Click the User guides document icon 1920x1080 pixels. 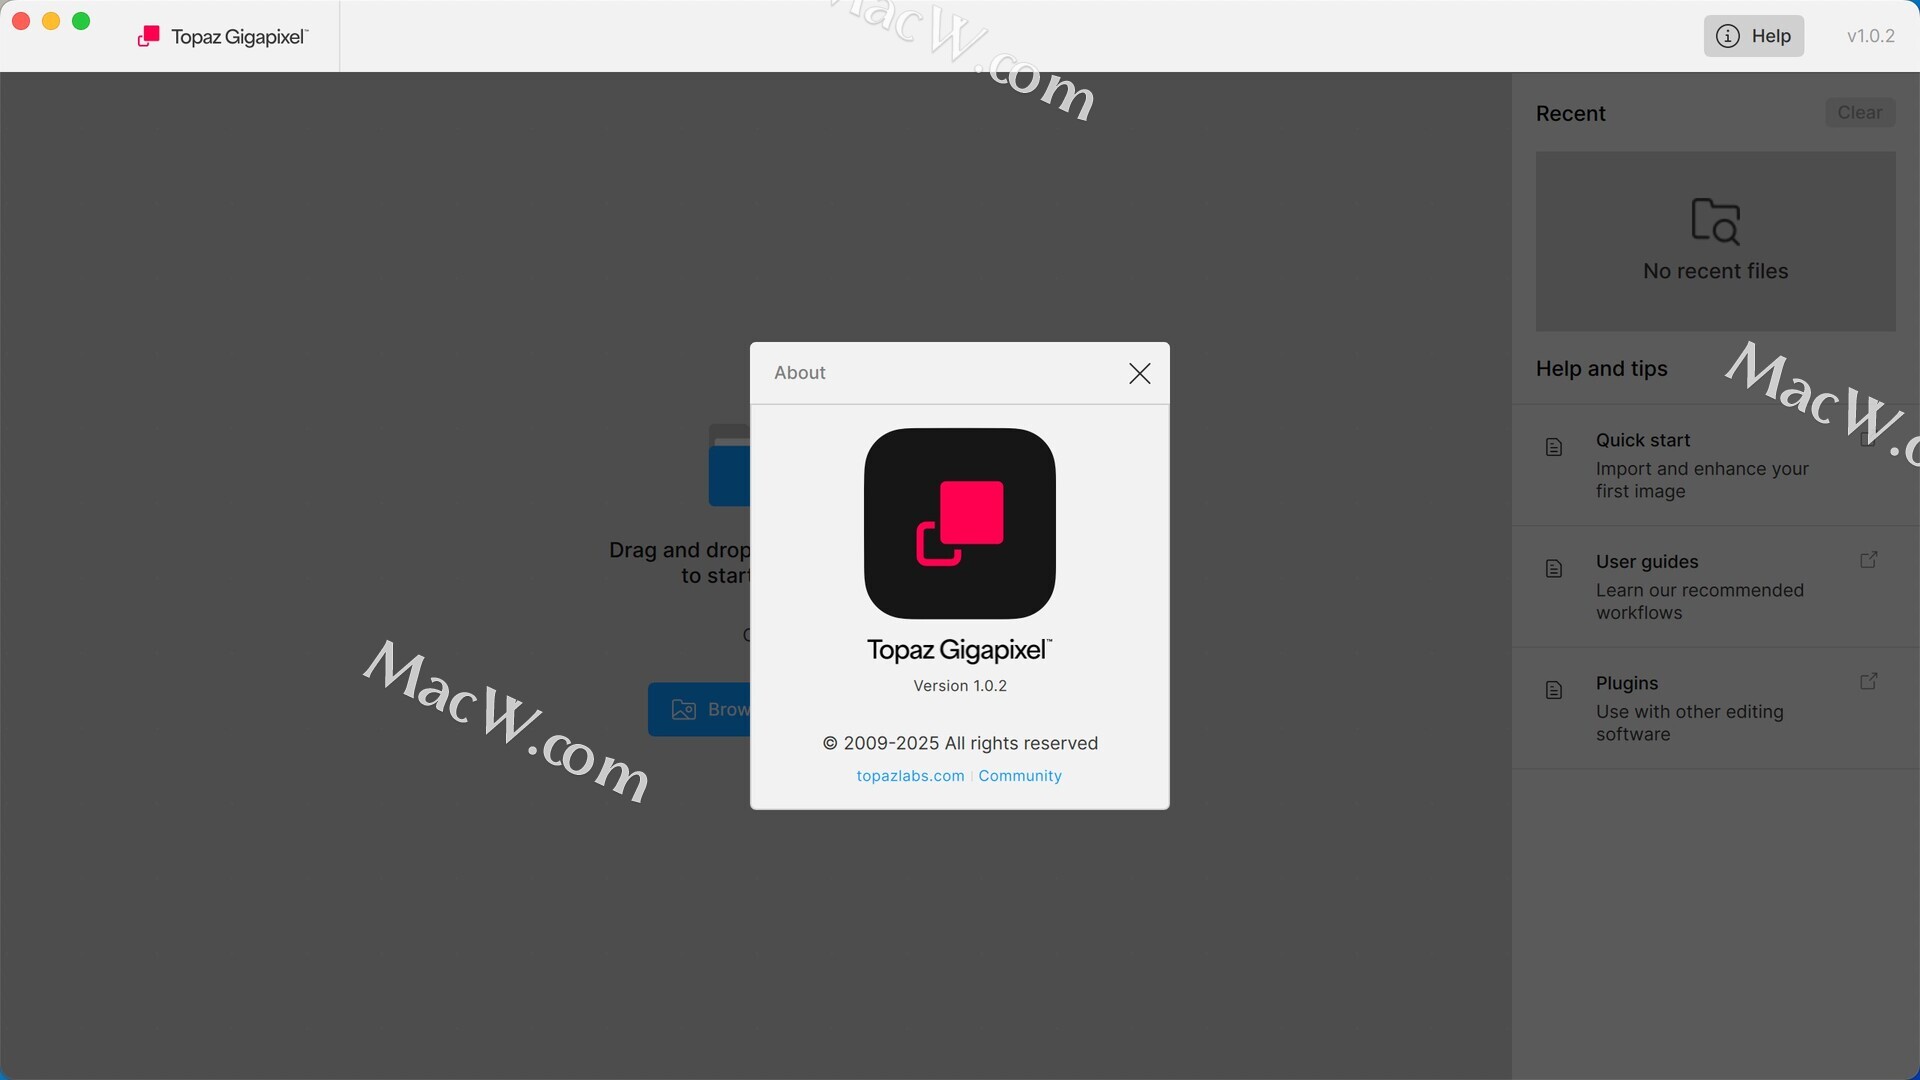[1553, 569]
